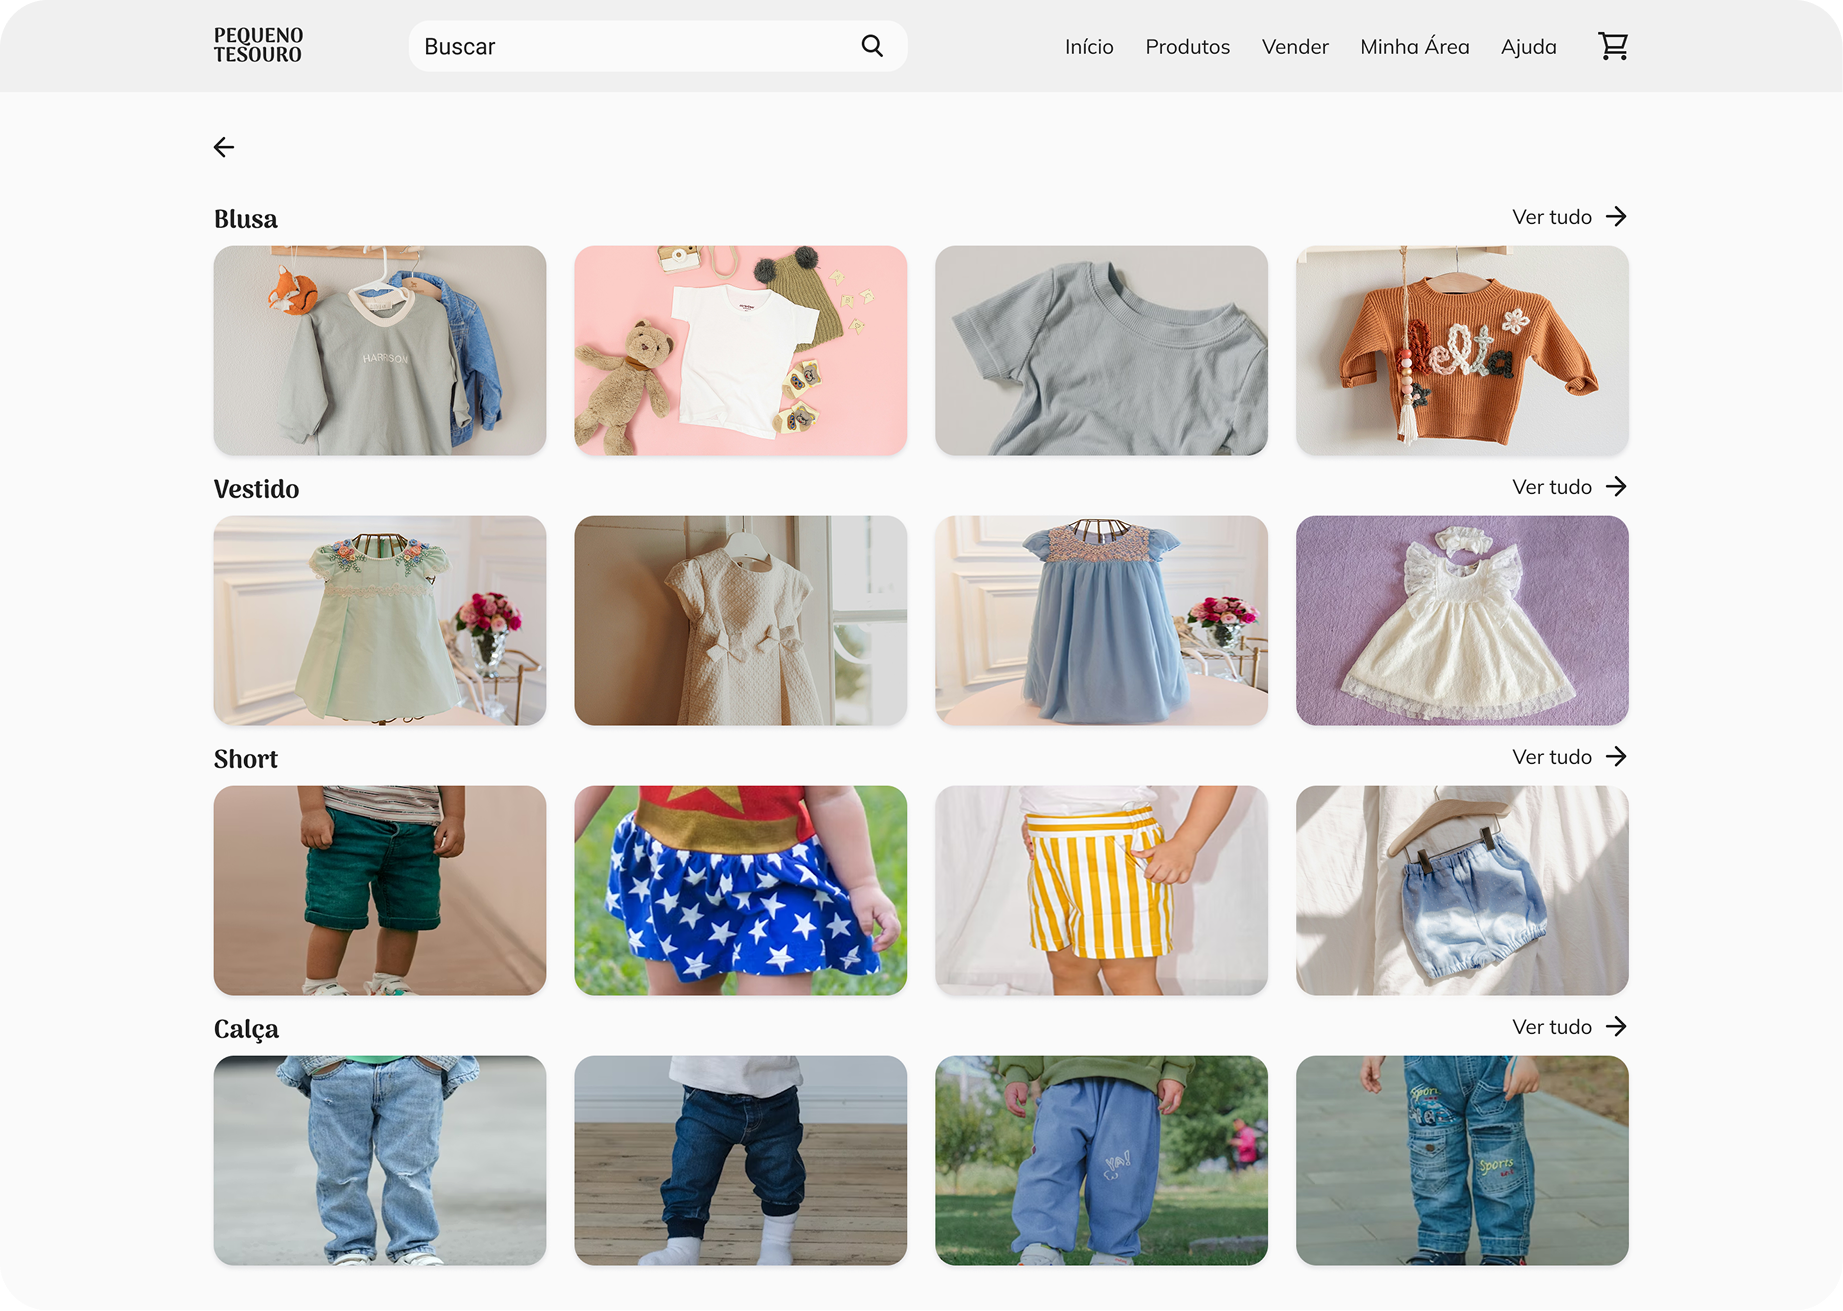Open the white t-shirt with teddy bear

coord(740,351)
